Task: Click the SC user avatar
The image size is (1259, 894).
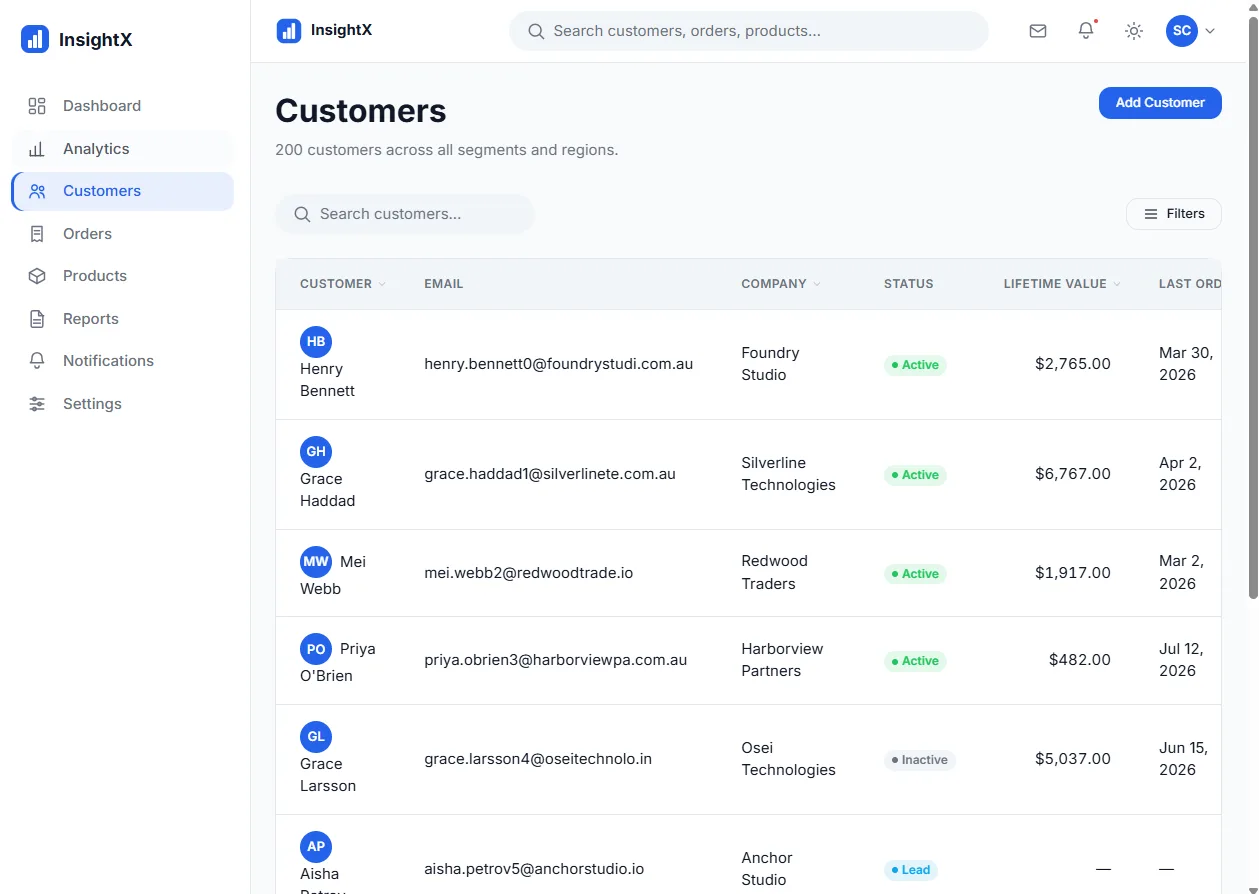Action: tap(1182, 31)
